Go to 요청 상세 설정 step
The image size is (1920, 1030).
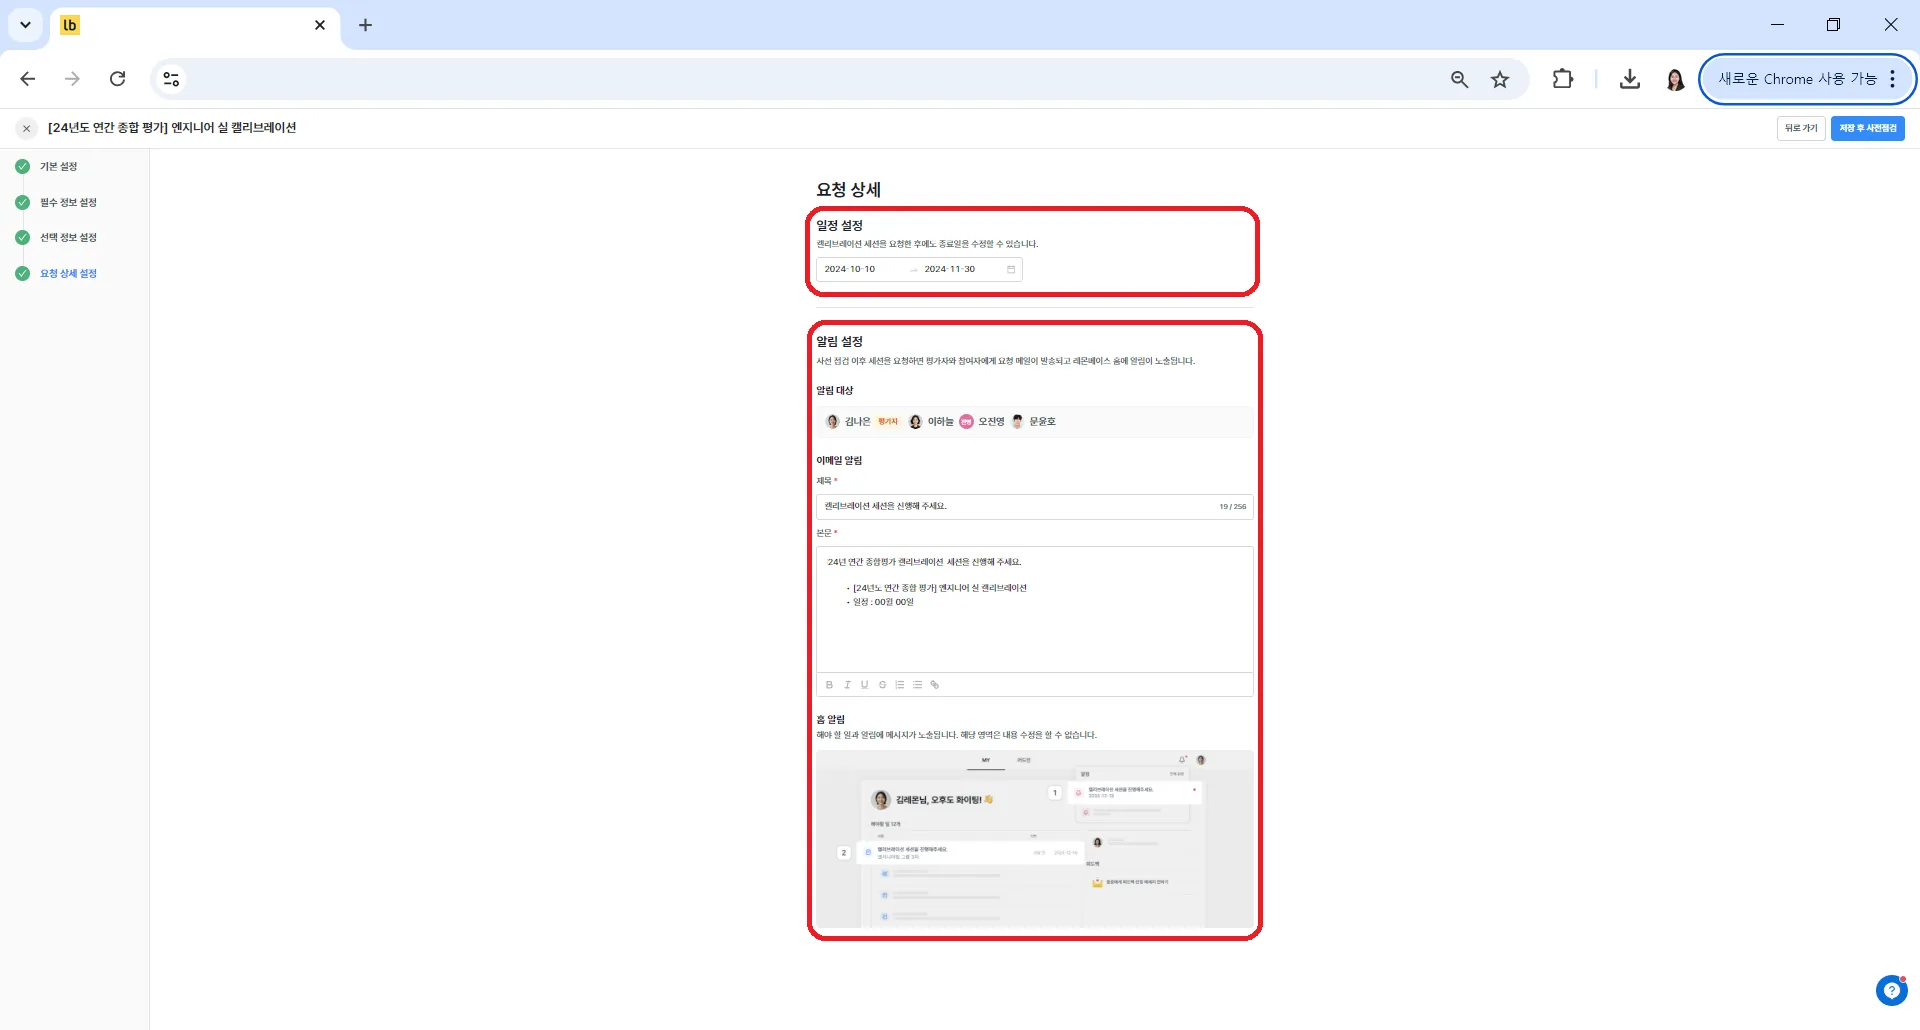[68, 274]
